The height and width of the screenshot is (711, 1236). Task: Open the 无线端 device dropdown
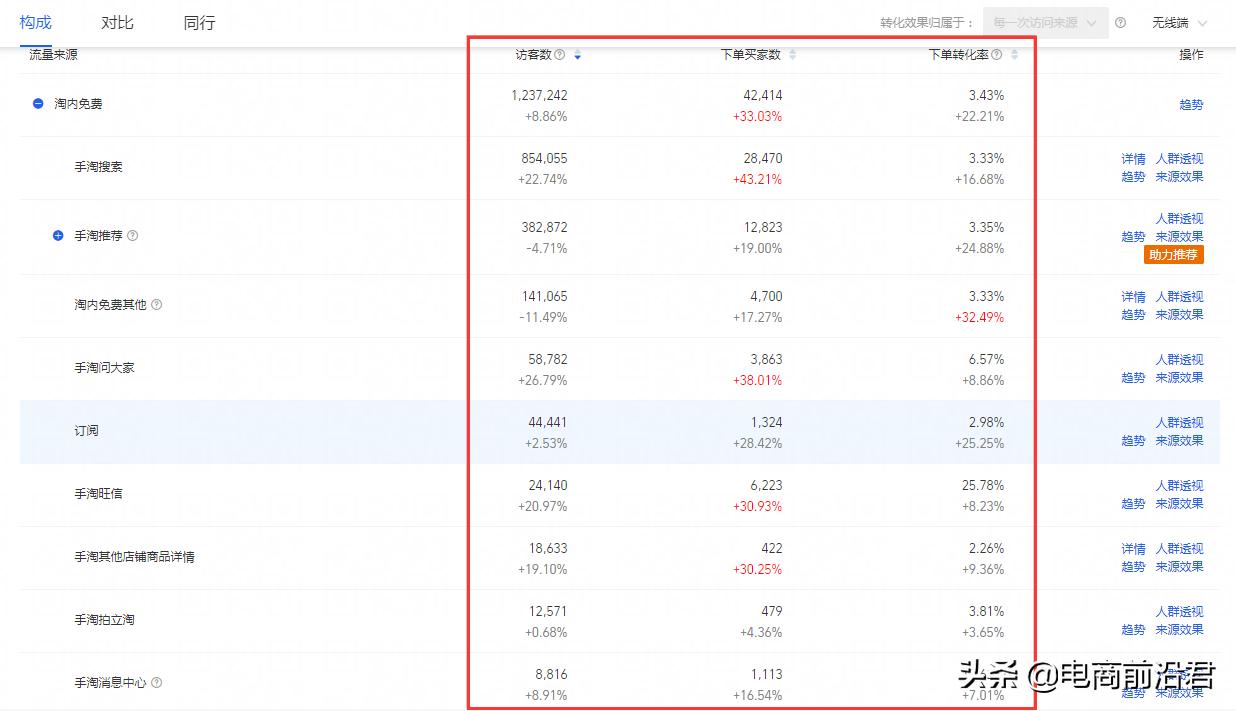(1179, 23)
